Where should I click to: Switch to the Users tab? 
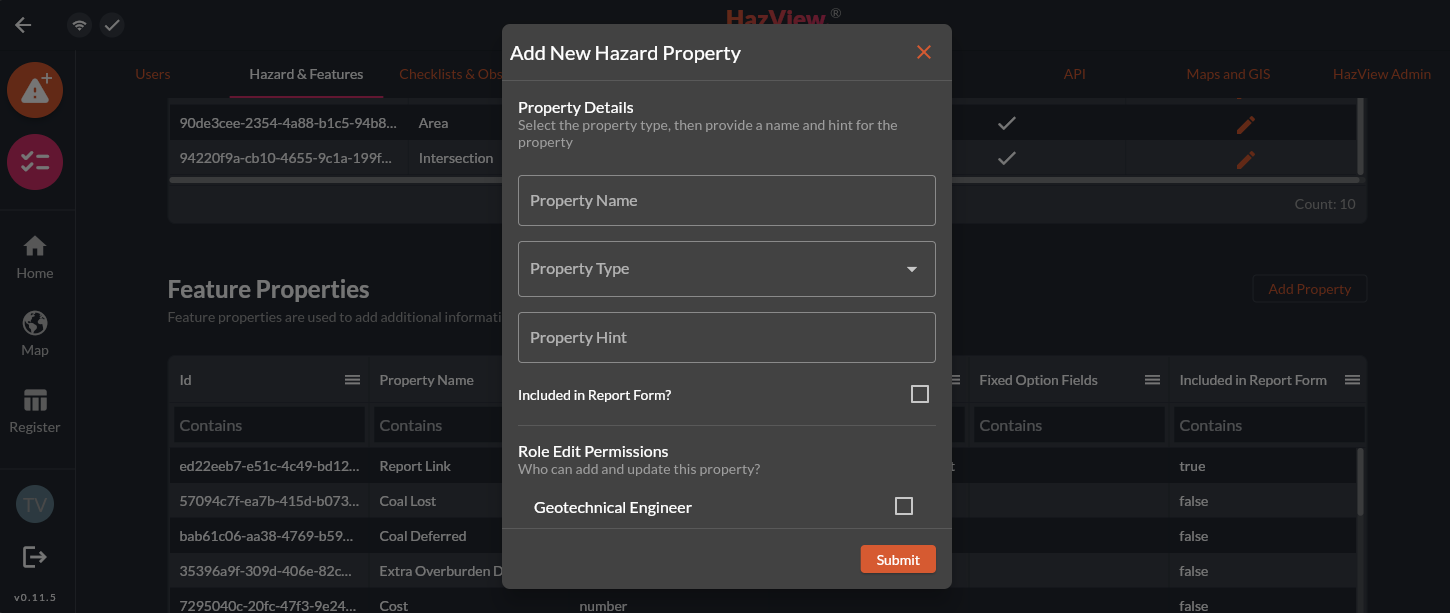click(x=153, y=74)
